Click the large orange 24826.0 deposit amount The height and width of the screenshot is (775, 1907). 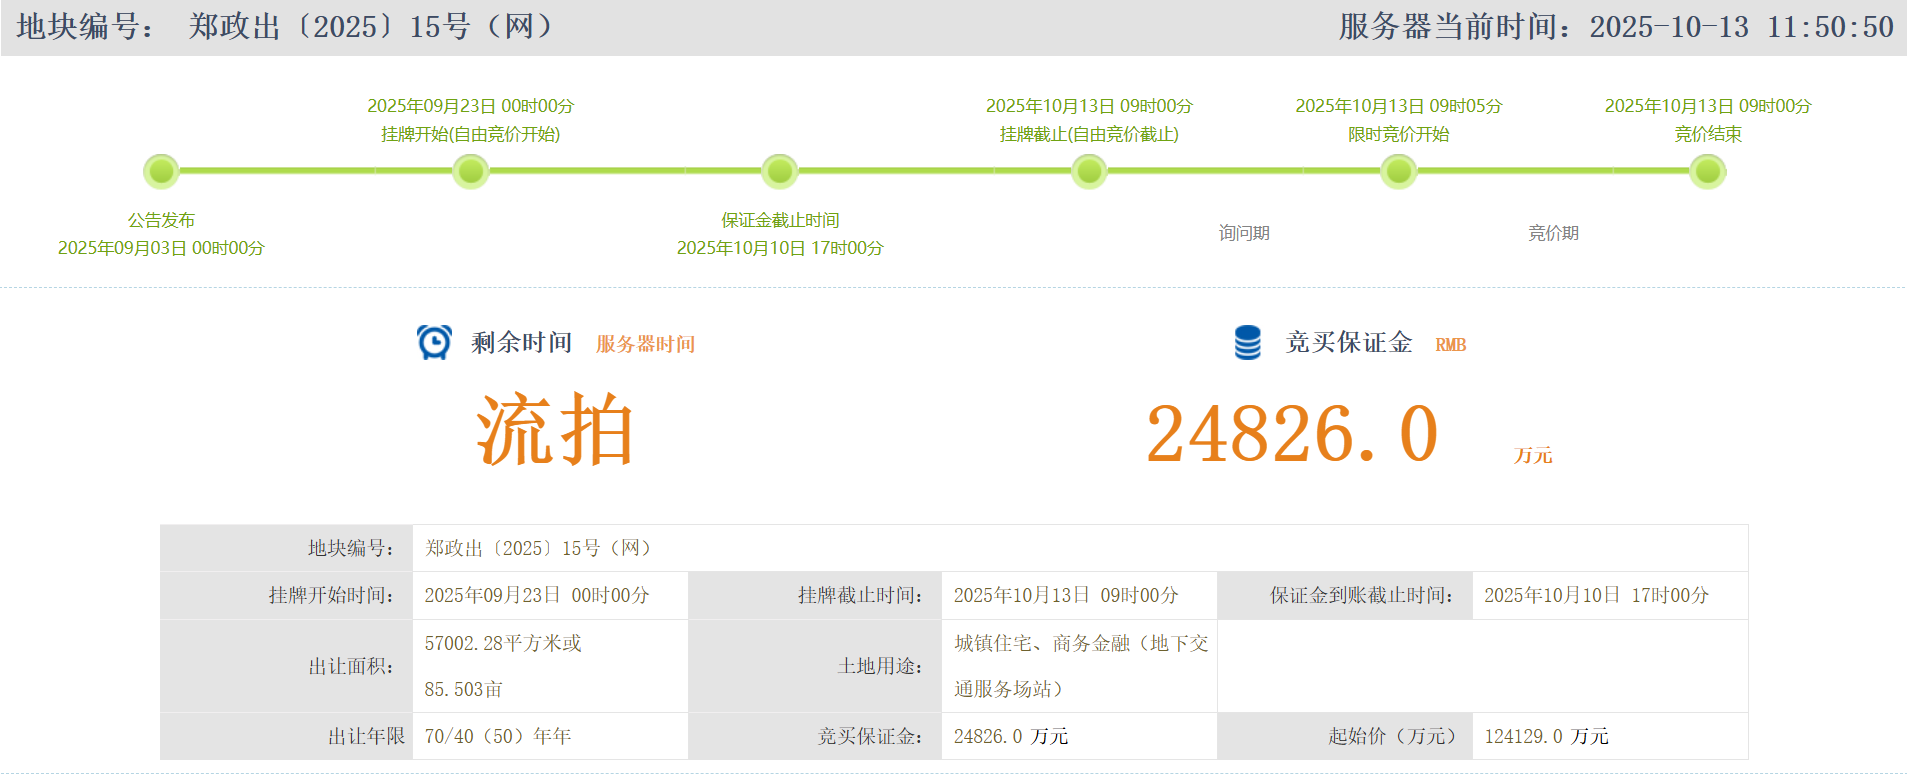tap(1291, 434)
